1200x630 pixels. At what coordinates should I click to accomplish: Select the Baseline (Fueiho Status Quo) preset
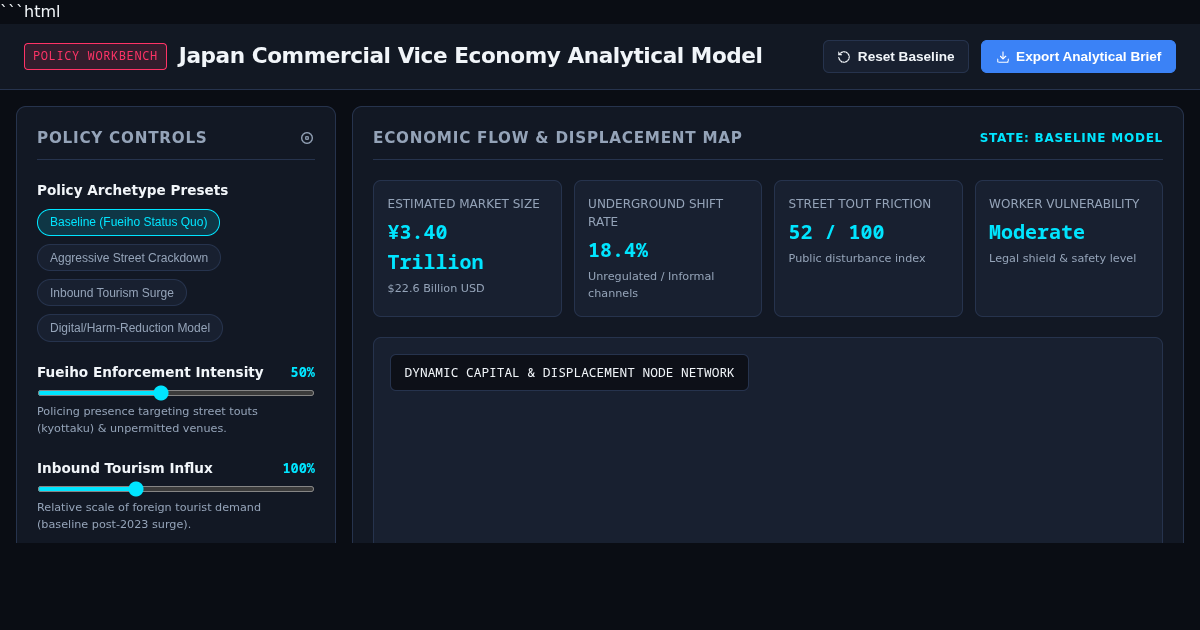point(128,222)
